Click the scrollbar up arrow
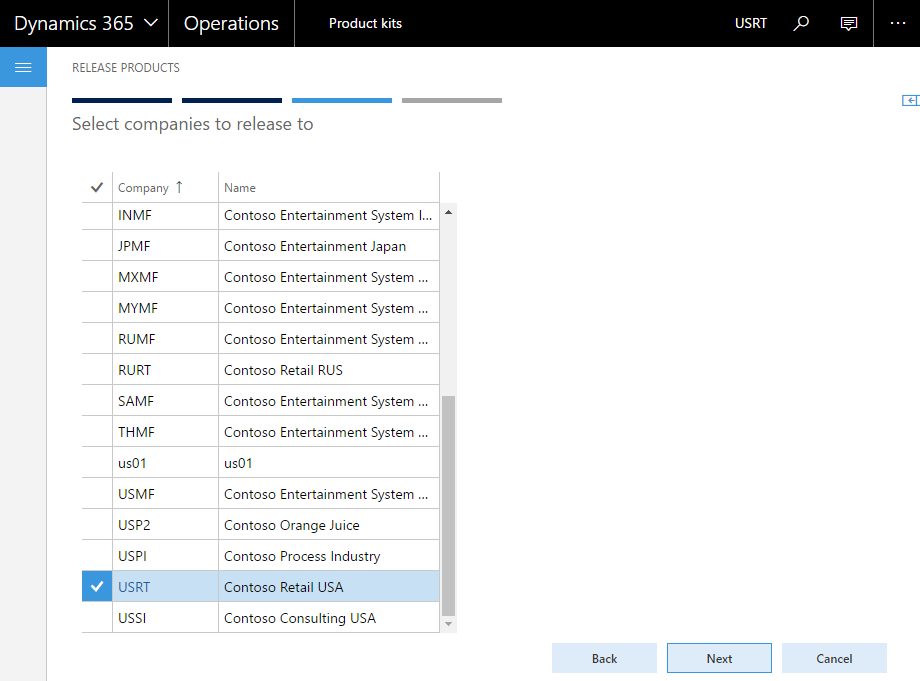Screen dimensions: 920x681 tap(448, 212)
